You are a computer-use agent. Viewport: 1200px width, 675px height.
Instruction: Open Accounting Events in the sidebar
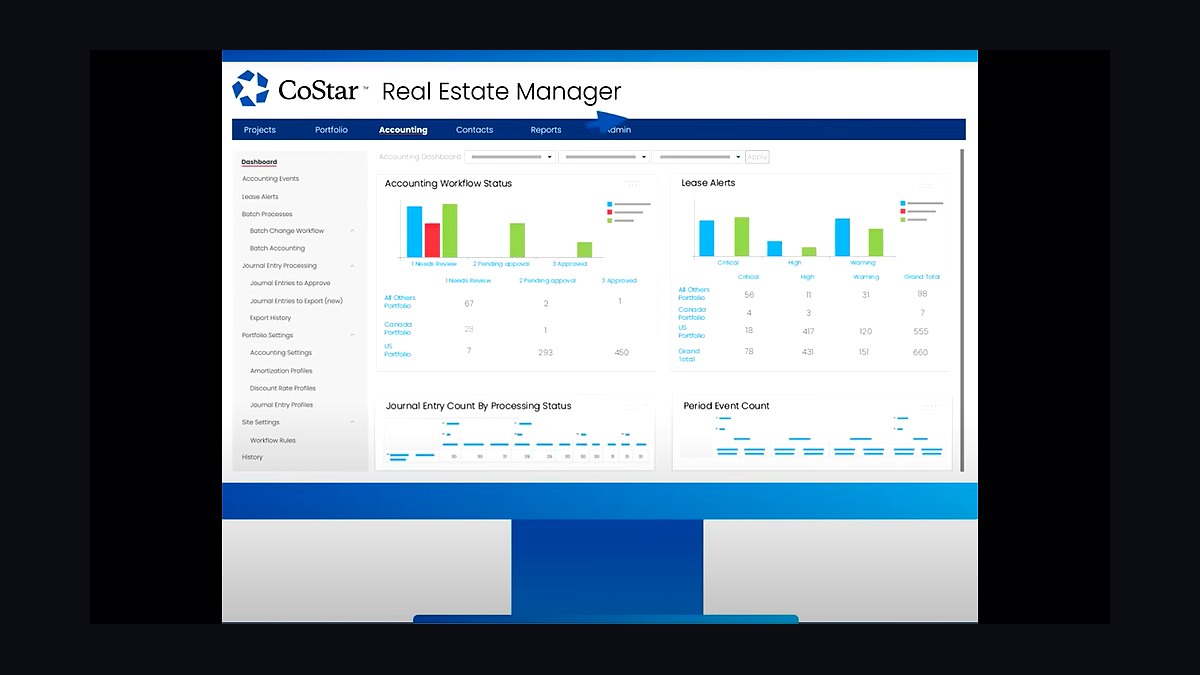tap(270, 179)
